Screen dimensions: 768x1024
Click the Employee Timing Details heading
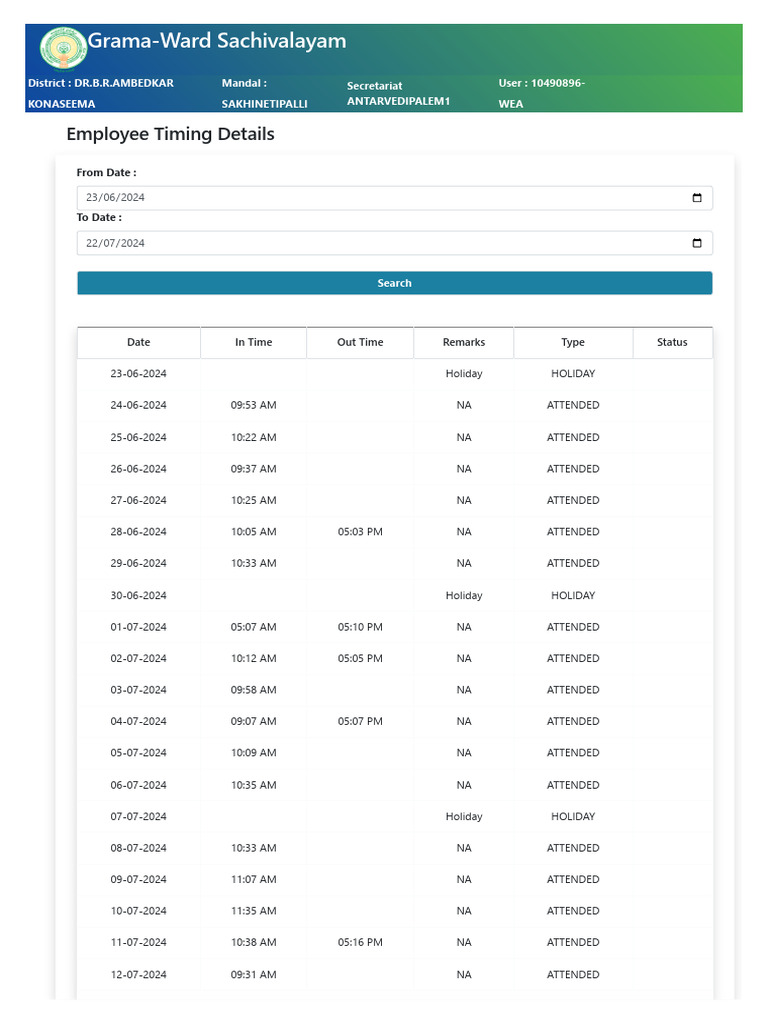pyautogui.click(x=170, y=134)
